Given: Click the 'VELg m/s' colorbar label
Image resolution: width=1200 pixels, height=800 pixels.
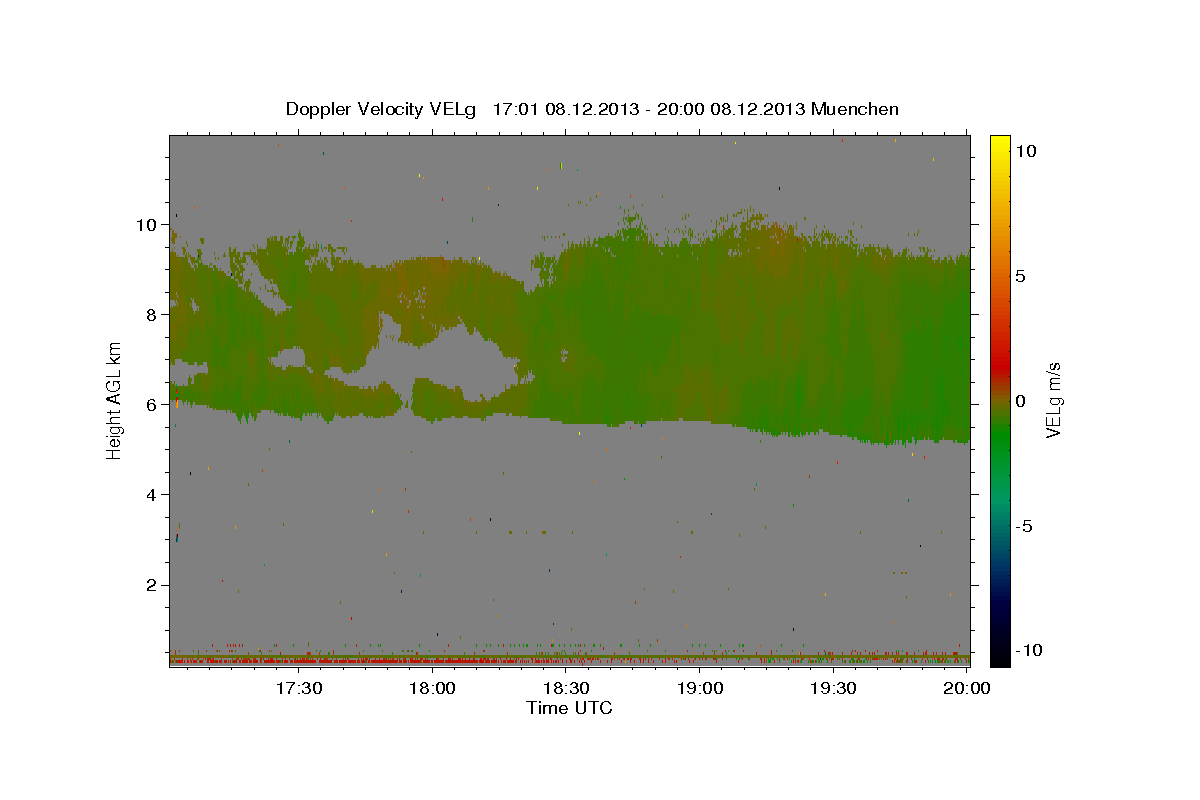Looking at the screenshot, I should (x=1054, y=400).
